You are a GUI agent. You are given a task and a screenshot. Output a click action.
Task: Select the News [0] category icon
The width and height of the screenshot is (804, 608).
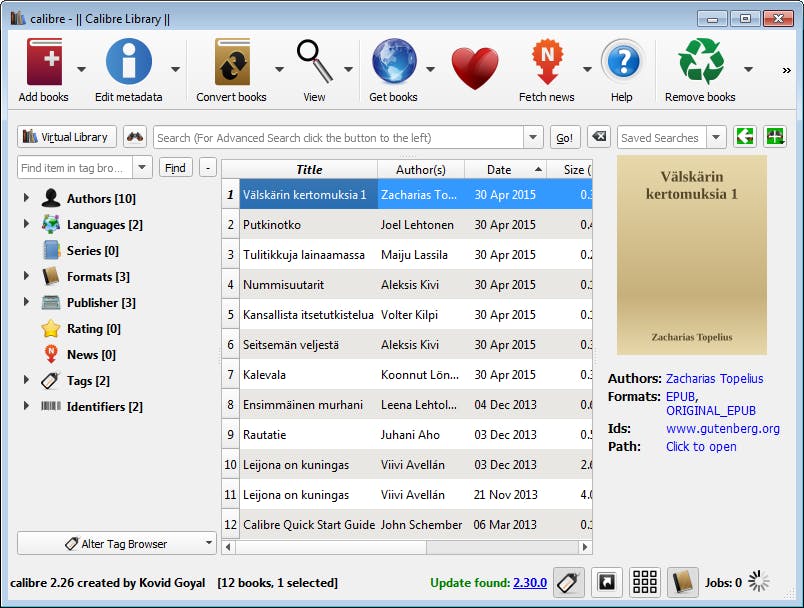(x=51, y=354)
